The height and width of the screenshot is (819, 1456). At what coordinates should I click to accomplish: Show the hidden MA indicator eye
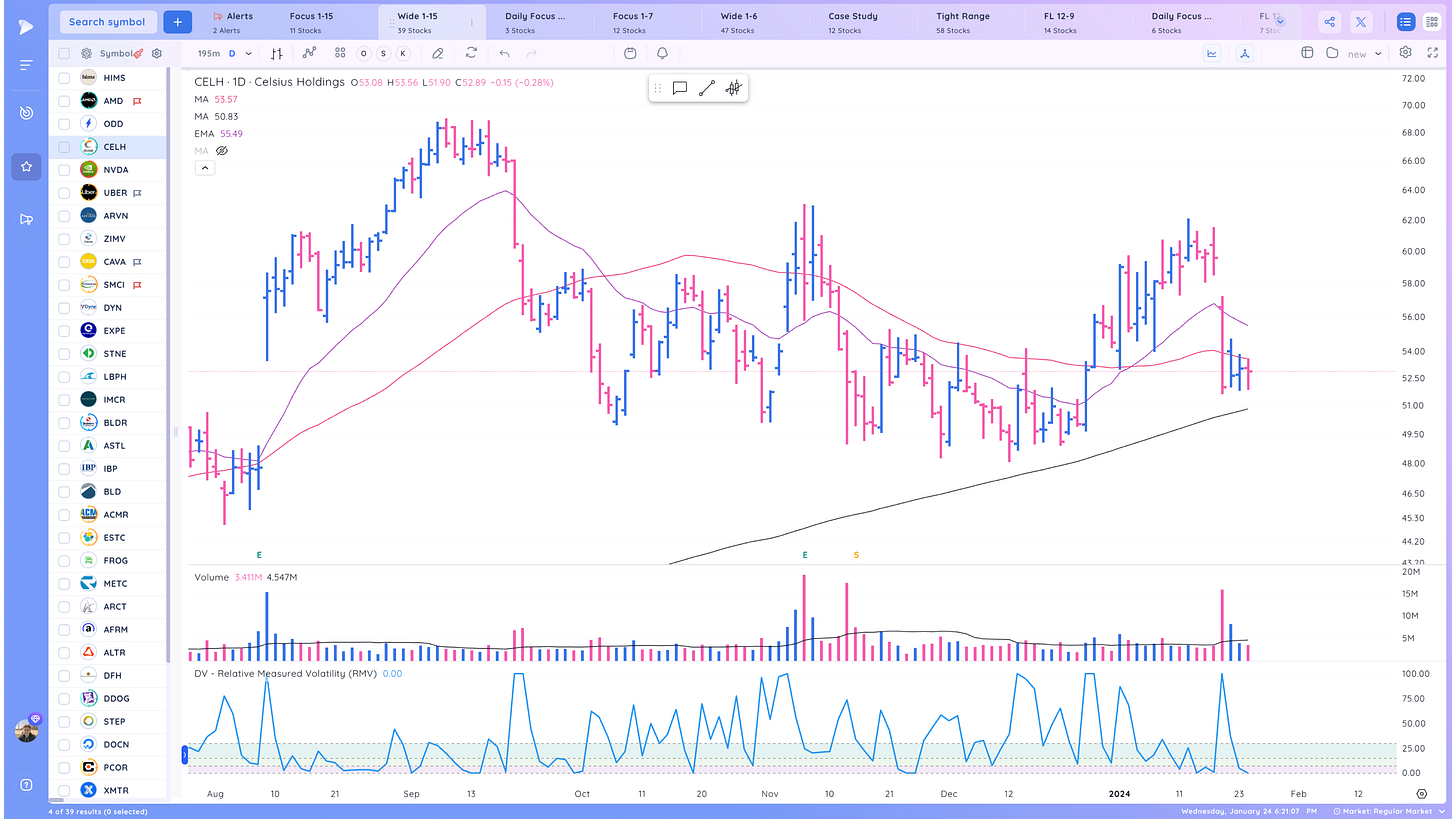[x=222, y=150]
